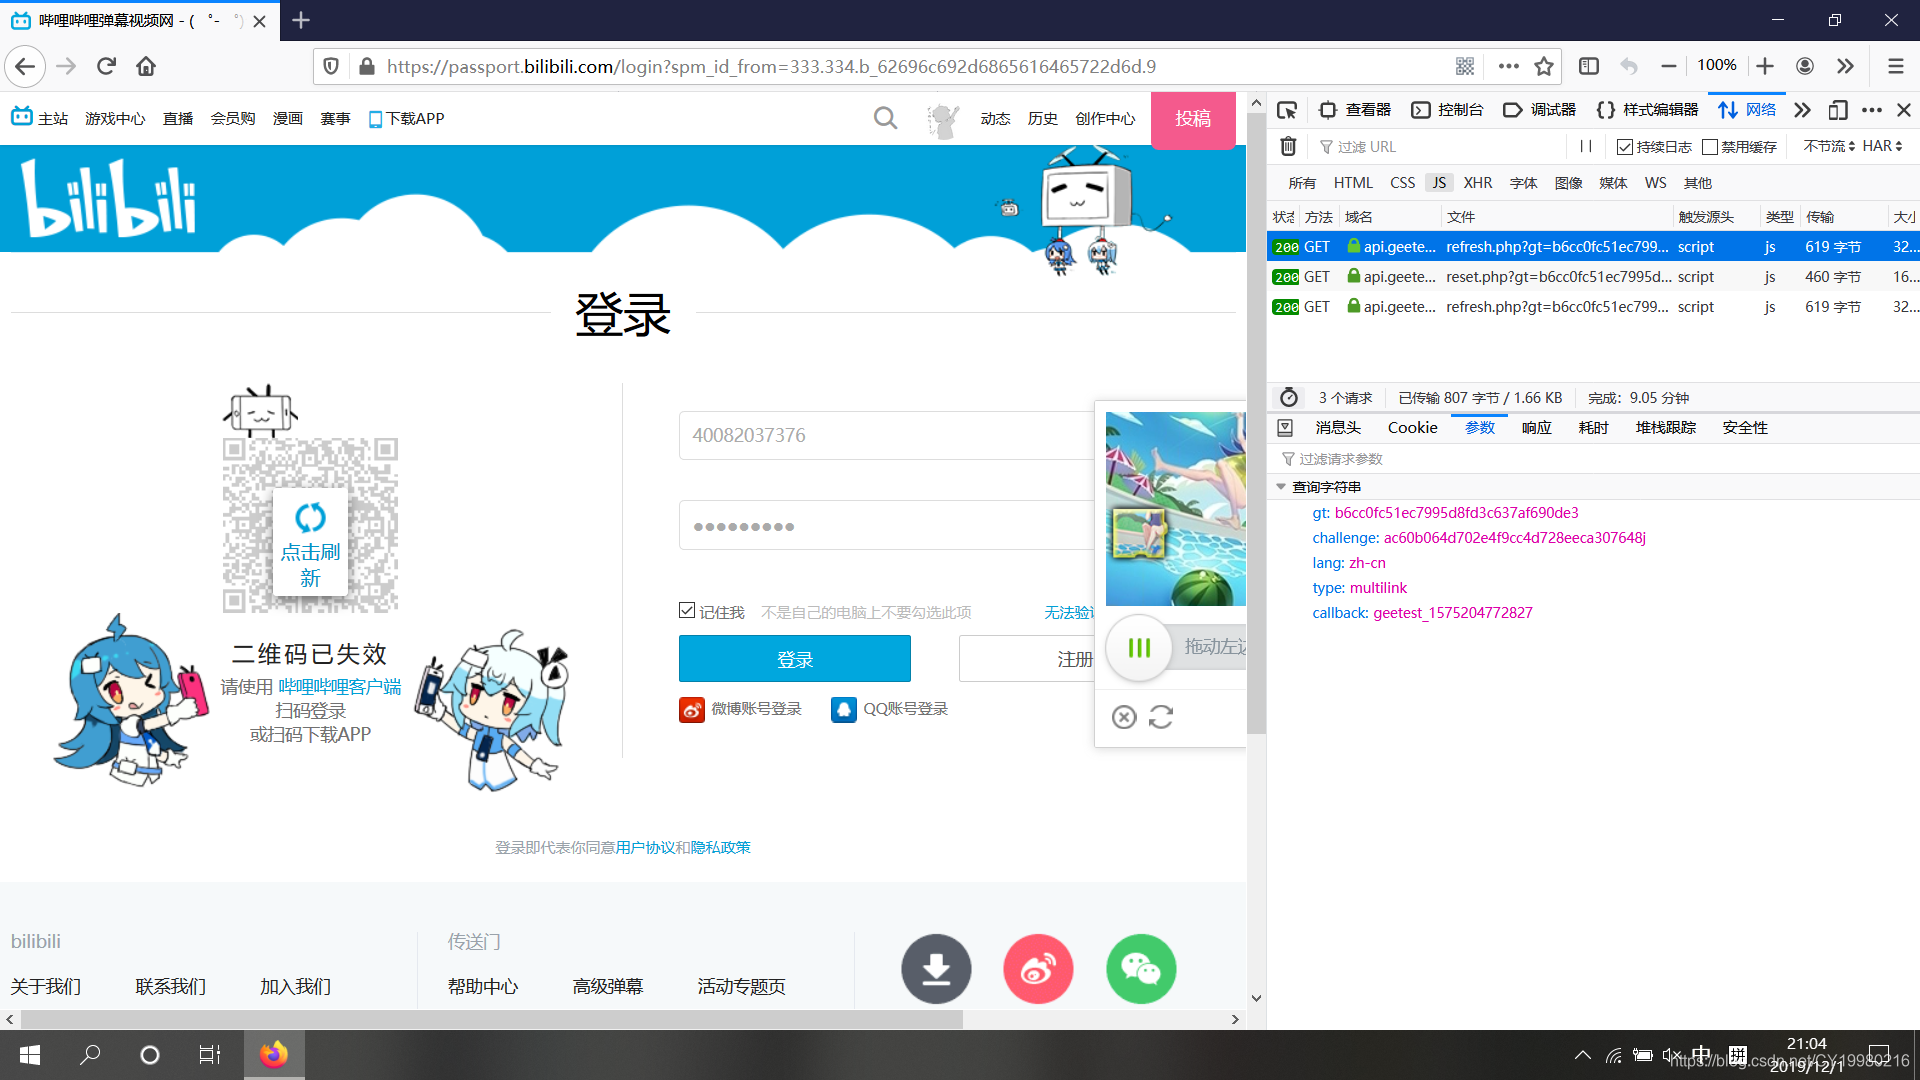Clear network log with trash icon
This screenshot has height=1080, width=1920.
click(1288, 147)
